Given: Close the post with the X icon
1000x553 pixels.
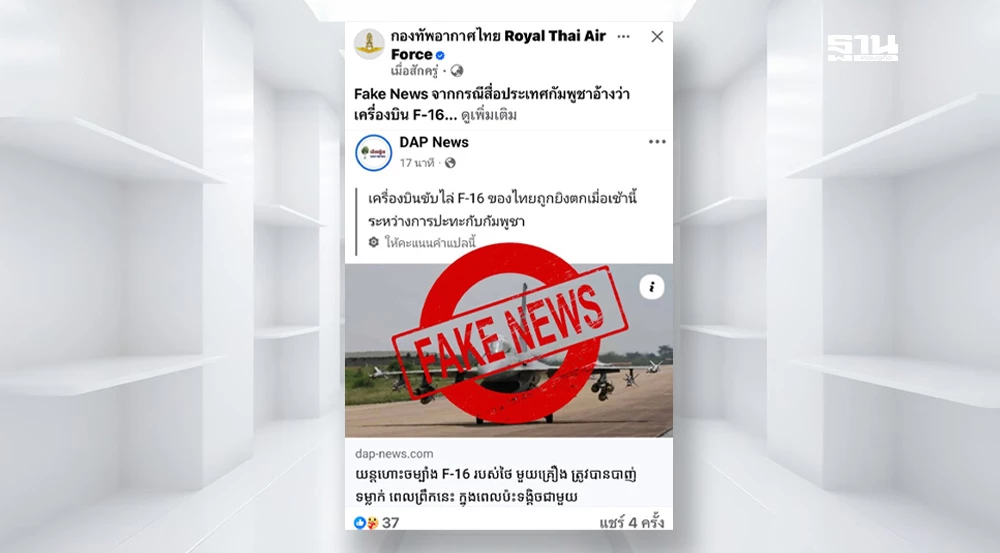Looking at the screenshot, I should 657,37.
